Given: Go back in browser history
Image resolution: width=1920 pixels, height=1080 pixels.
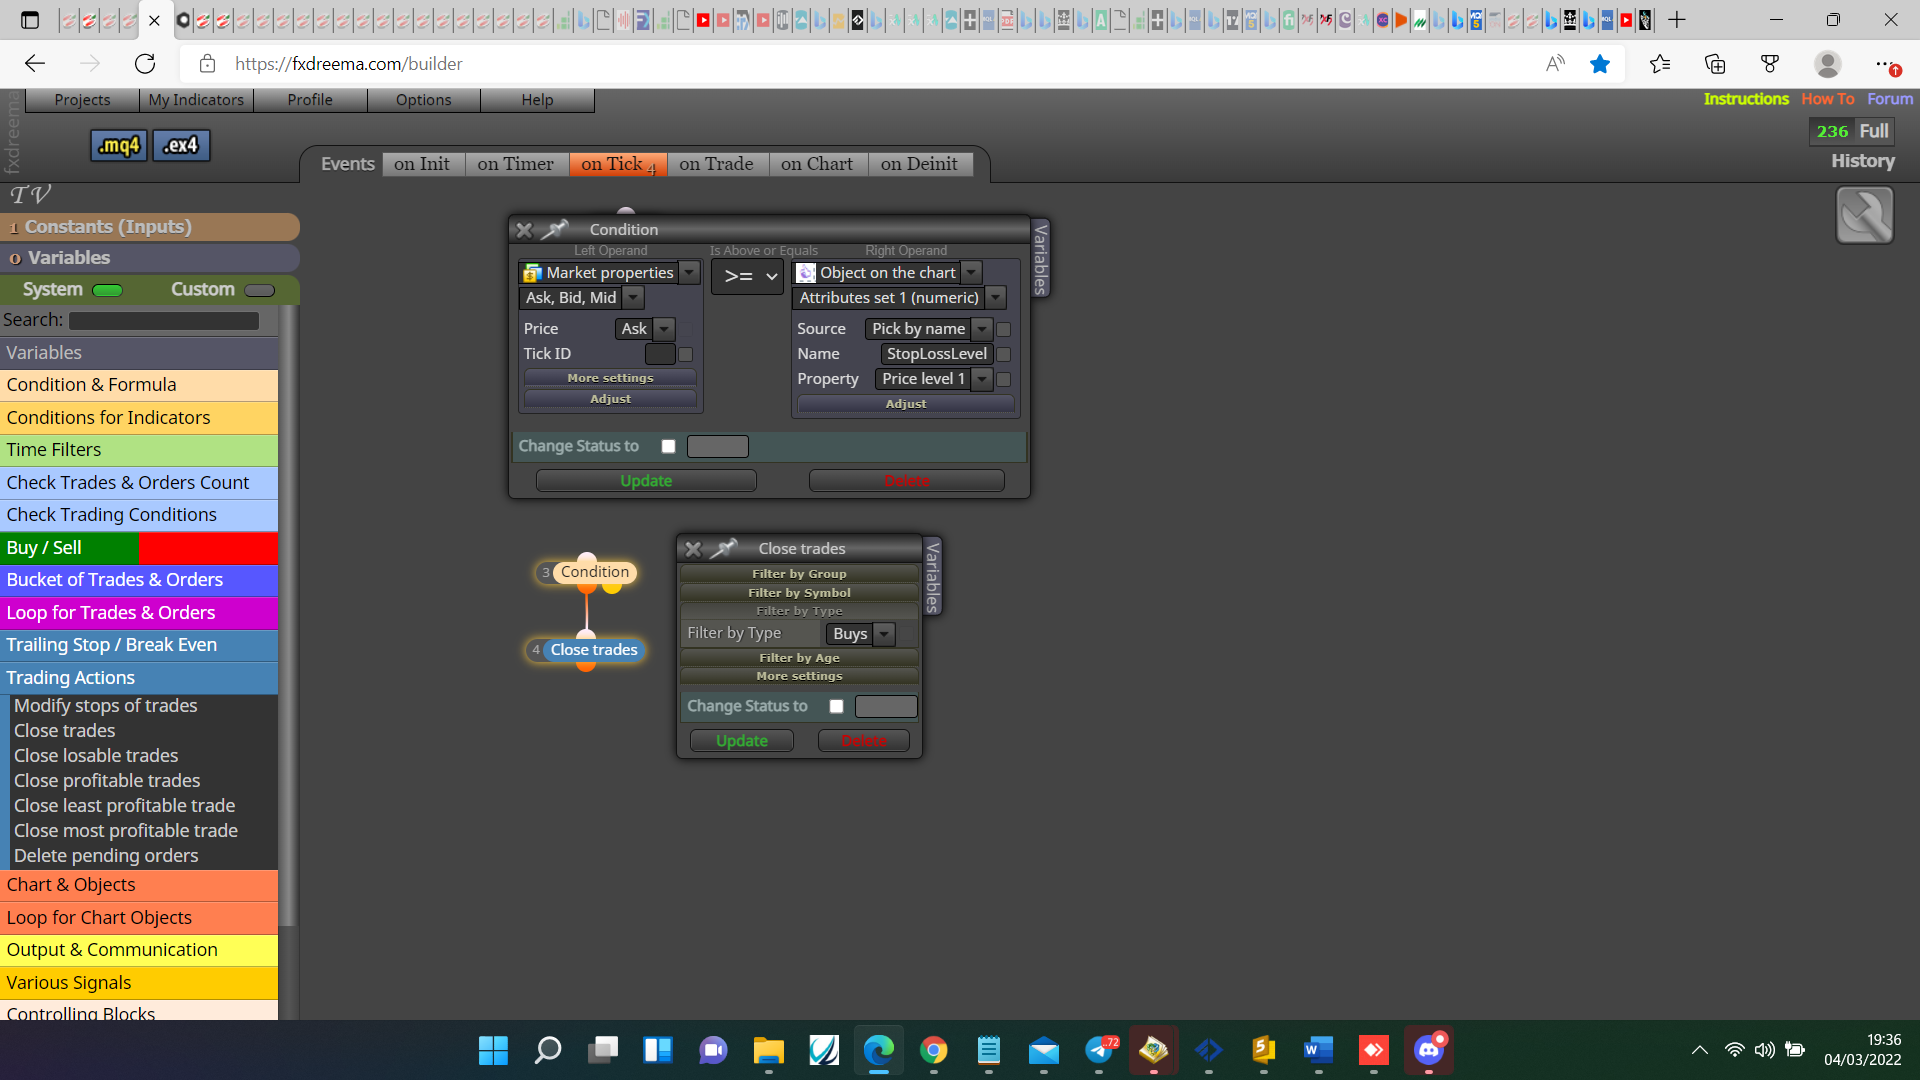Looking at the screenshot, I should coord(35,64).
